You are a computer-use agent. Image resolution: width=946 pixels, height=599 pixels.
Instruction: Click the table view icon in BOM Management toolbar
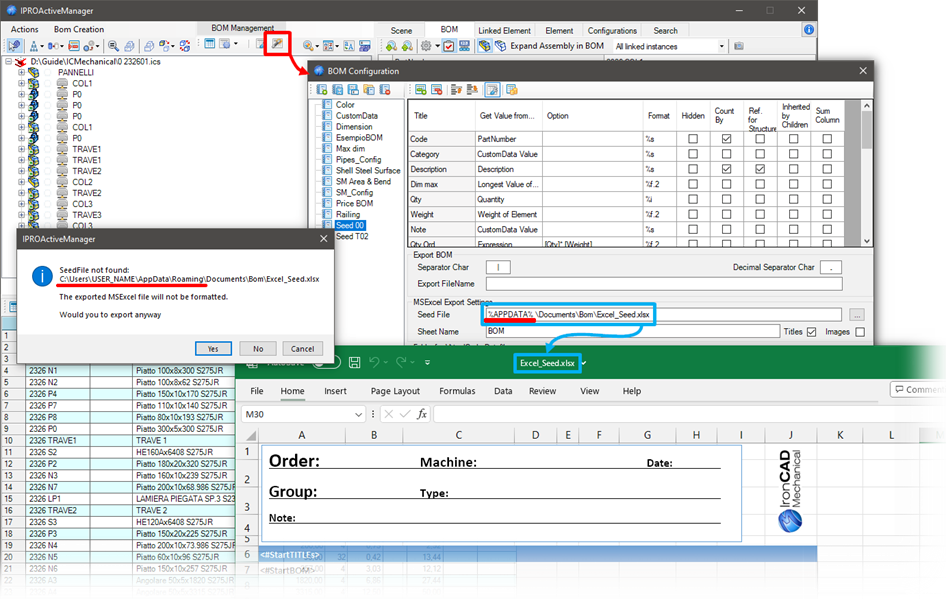[x=209, y=44]
